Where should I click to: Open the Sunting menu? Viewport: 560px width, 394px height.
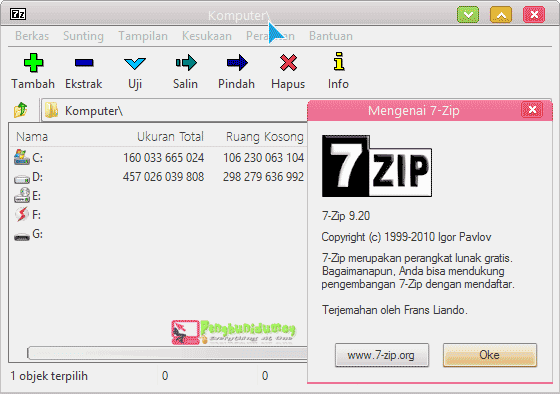(x=83, y=36)
